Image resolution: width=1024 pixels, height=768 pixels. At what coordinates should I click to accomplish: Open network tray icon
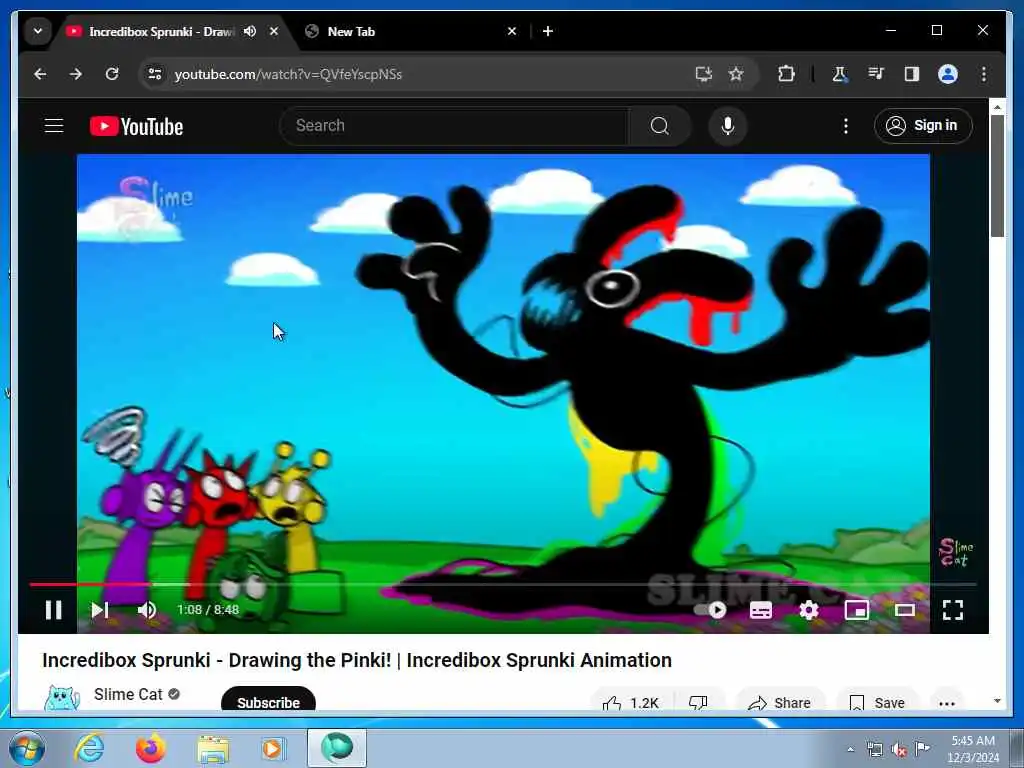point(874,749)
